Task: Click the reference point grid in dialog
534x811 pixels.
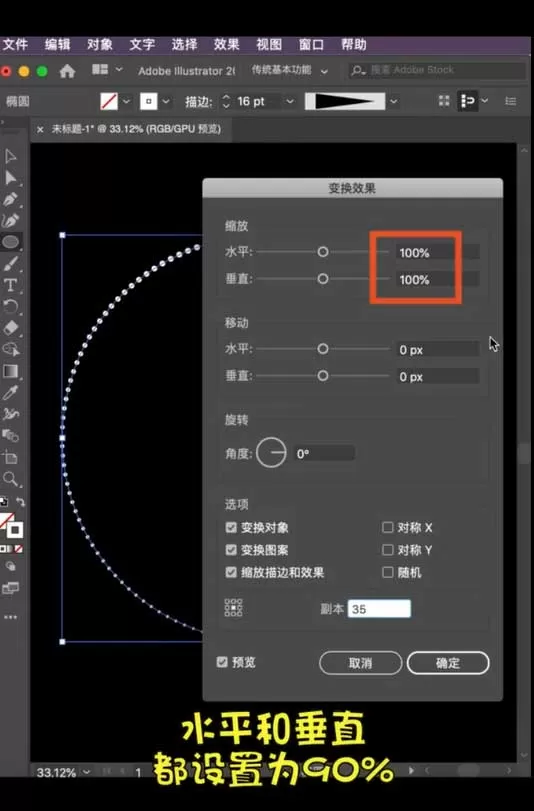Action: point(233,608)
